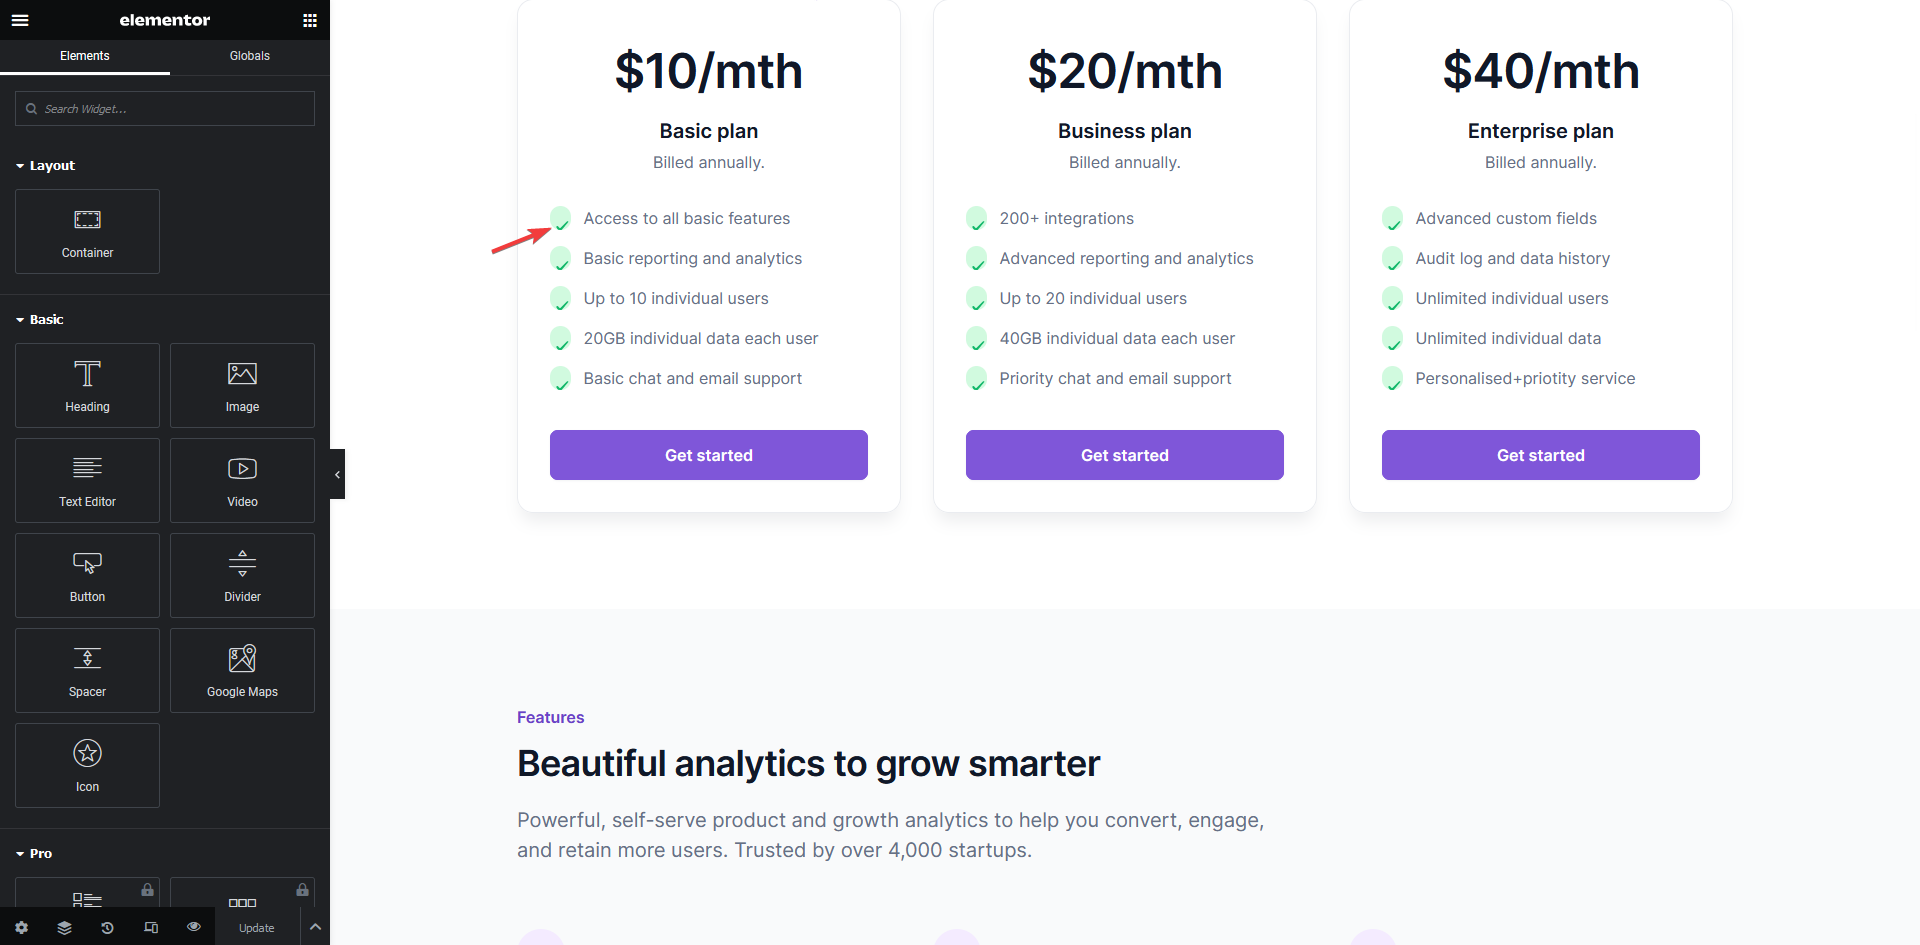Viewport: 1920px width, 945px height.
Task: Open the widgets grid icon
Action: pyautogui.click(x=310, y=20)
